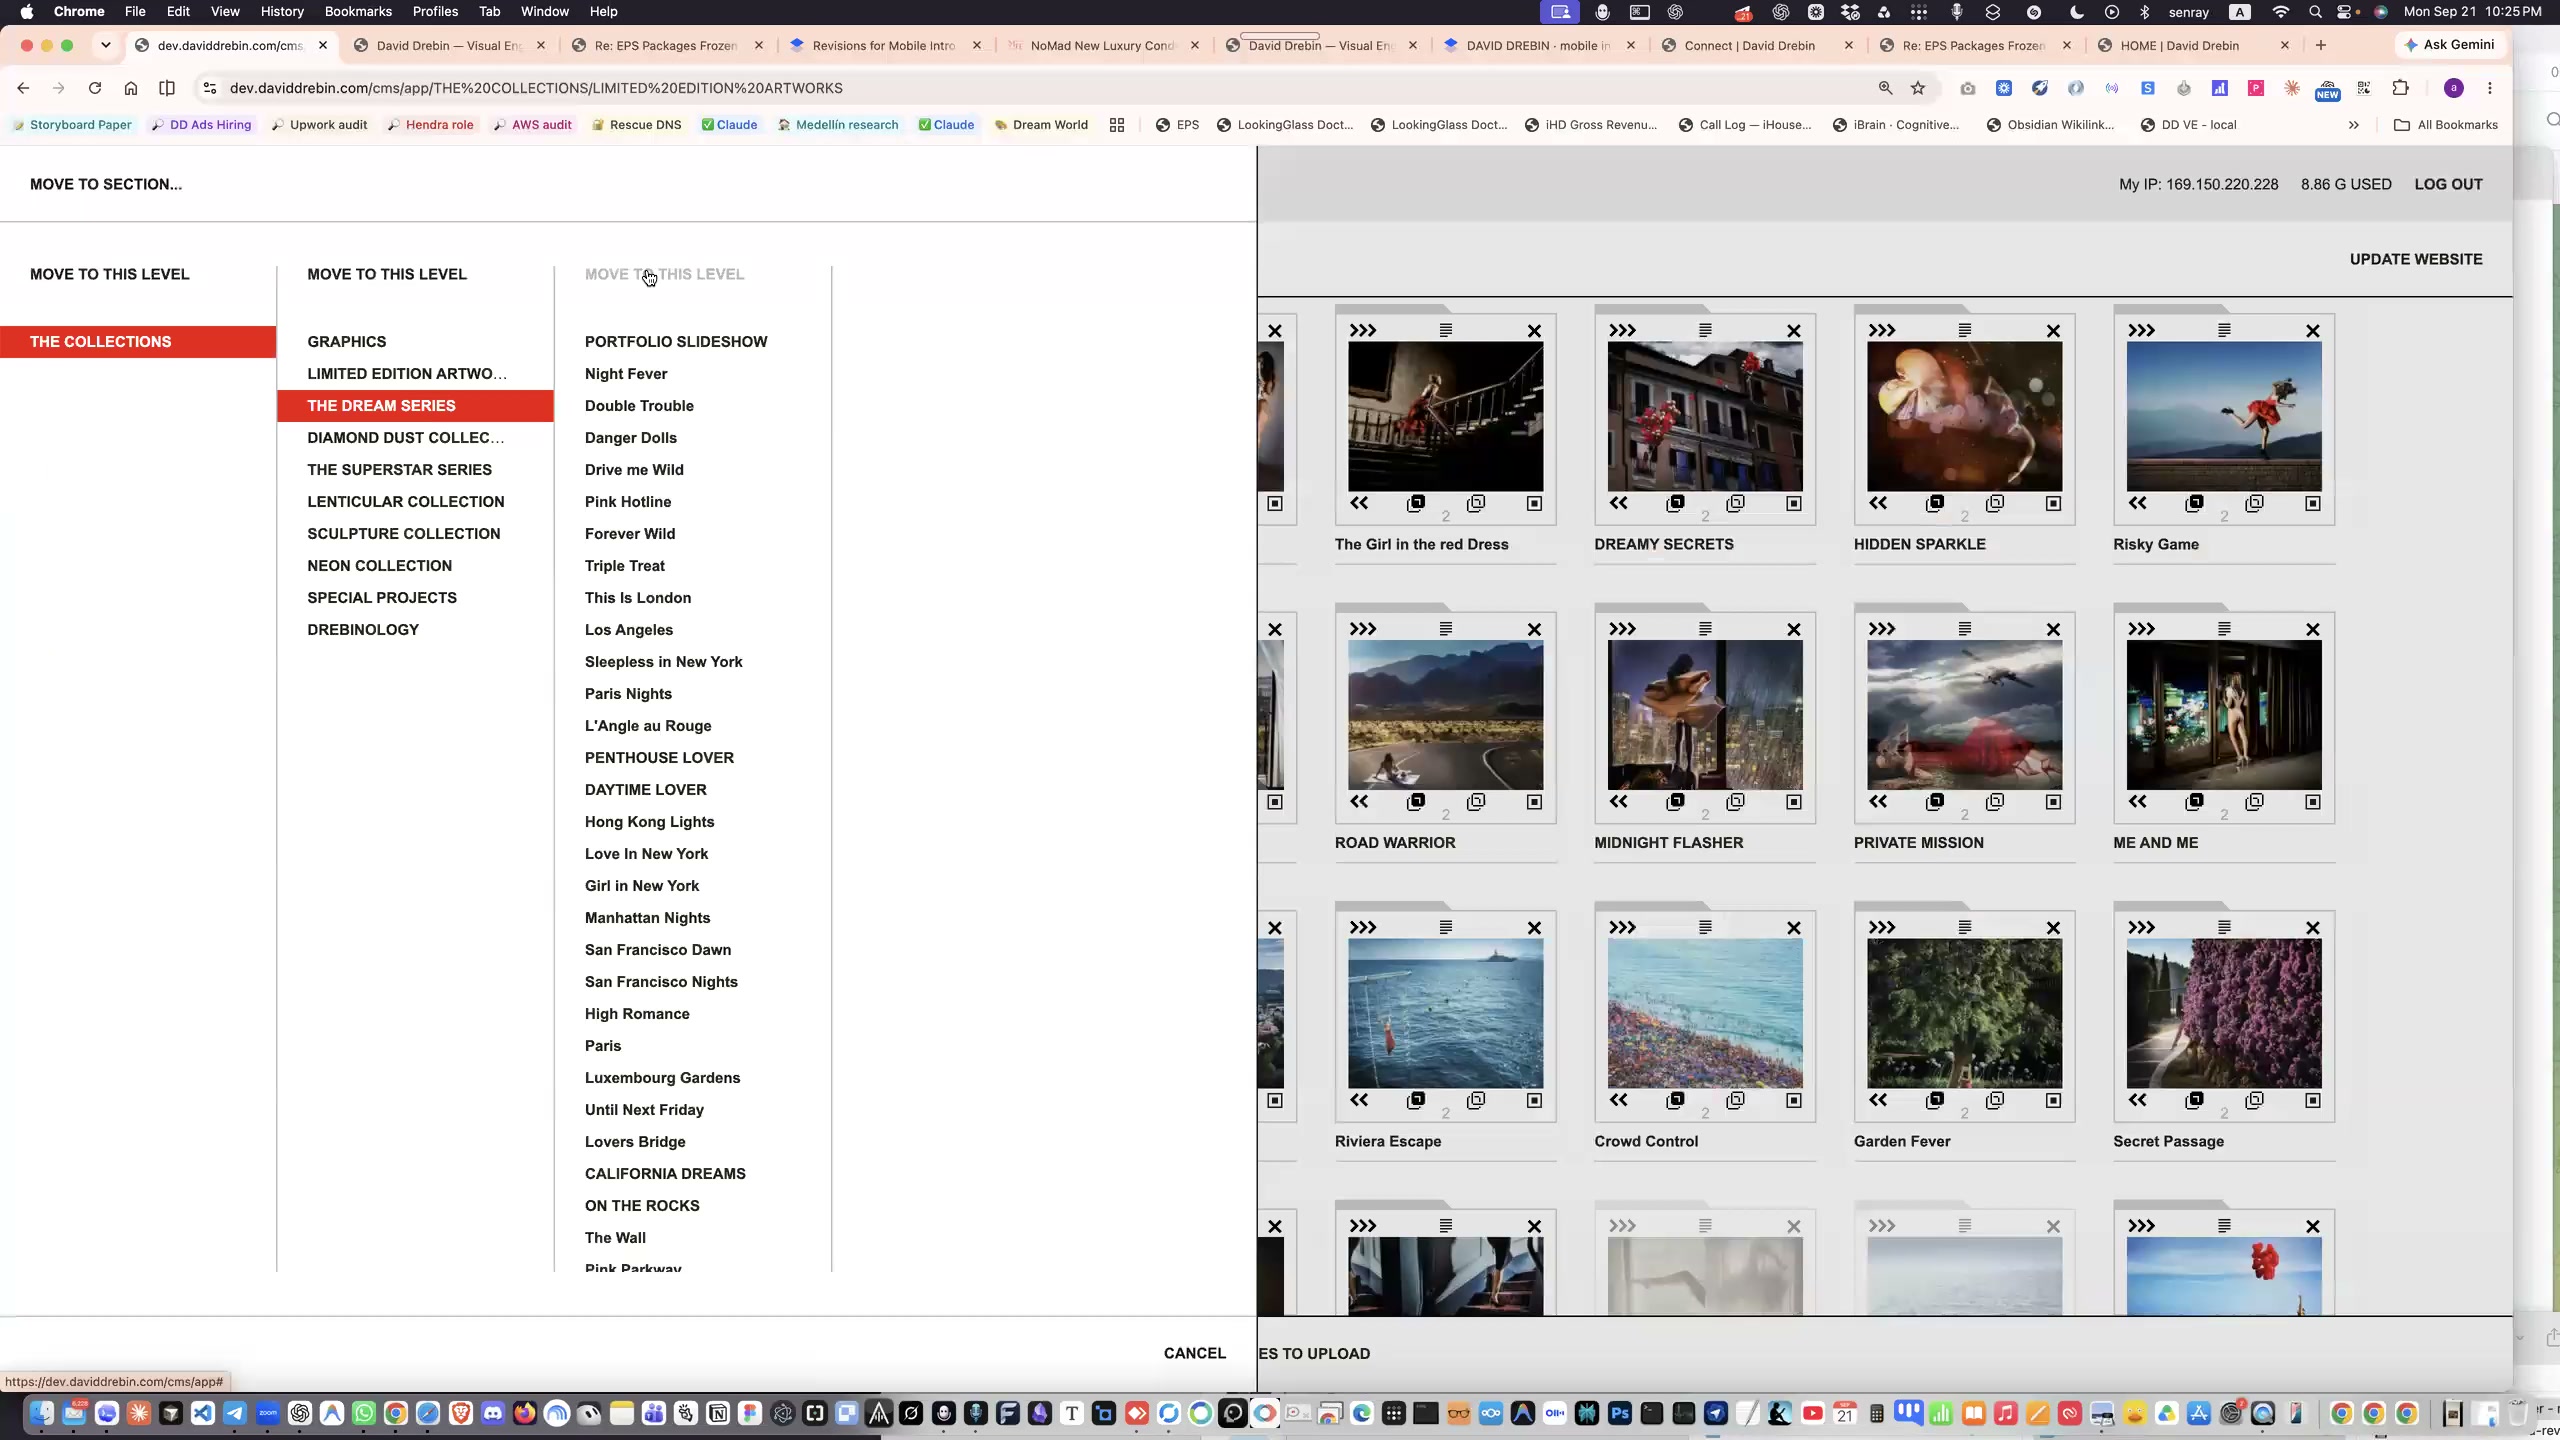Open the Bookmarks menu in menu bar

point(358,12)
